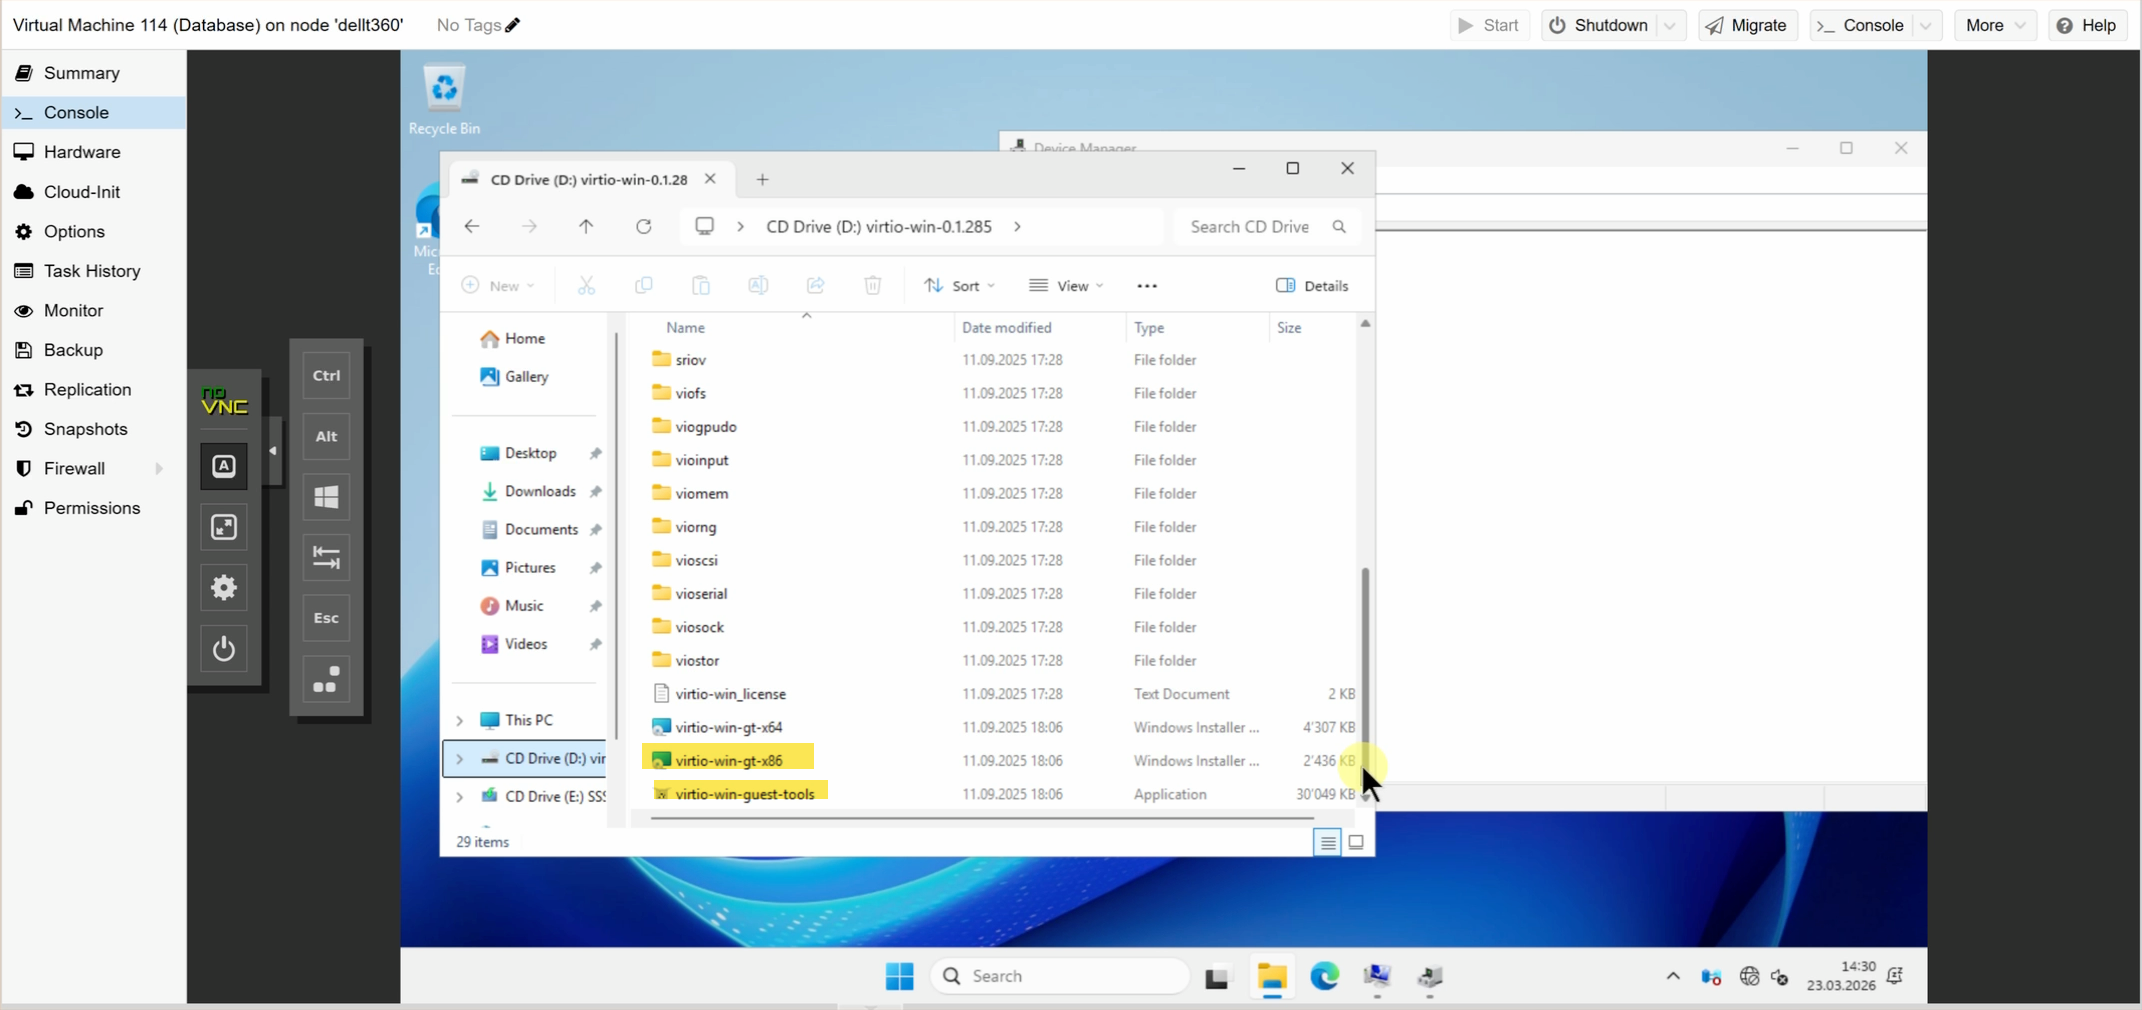
Task: Click the Migrate button
Action: pyautogui.click(x=1747, y=25)
